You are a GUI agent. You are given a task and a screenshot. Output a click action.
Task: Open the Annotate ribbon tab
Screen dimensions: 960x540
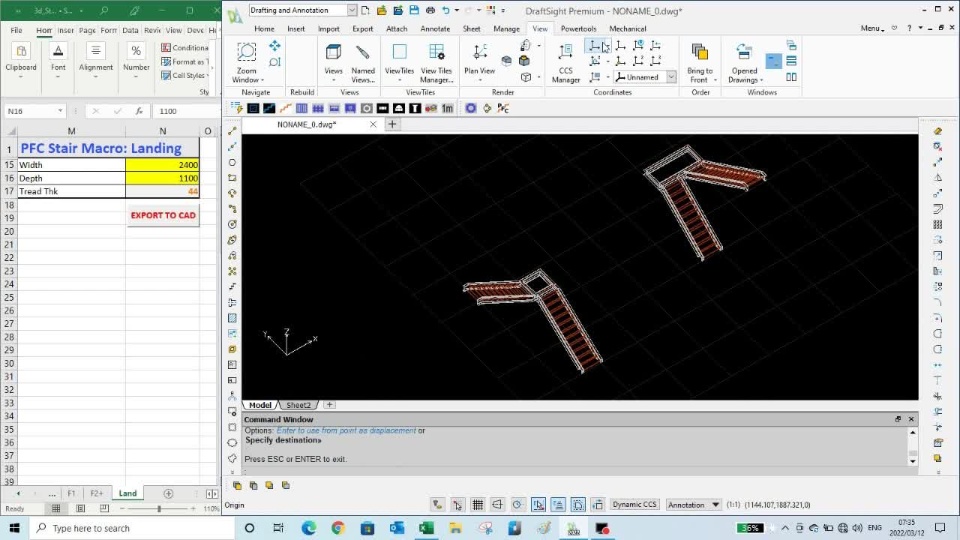click(435, 29)
